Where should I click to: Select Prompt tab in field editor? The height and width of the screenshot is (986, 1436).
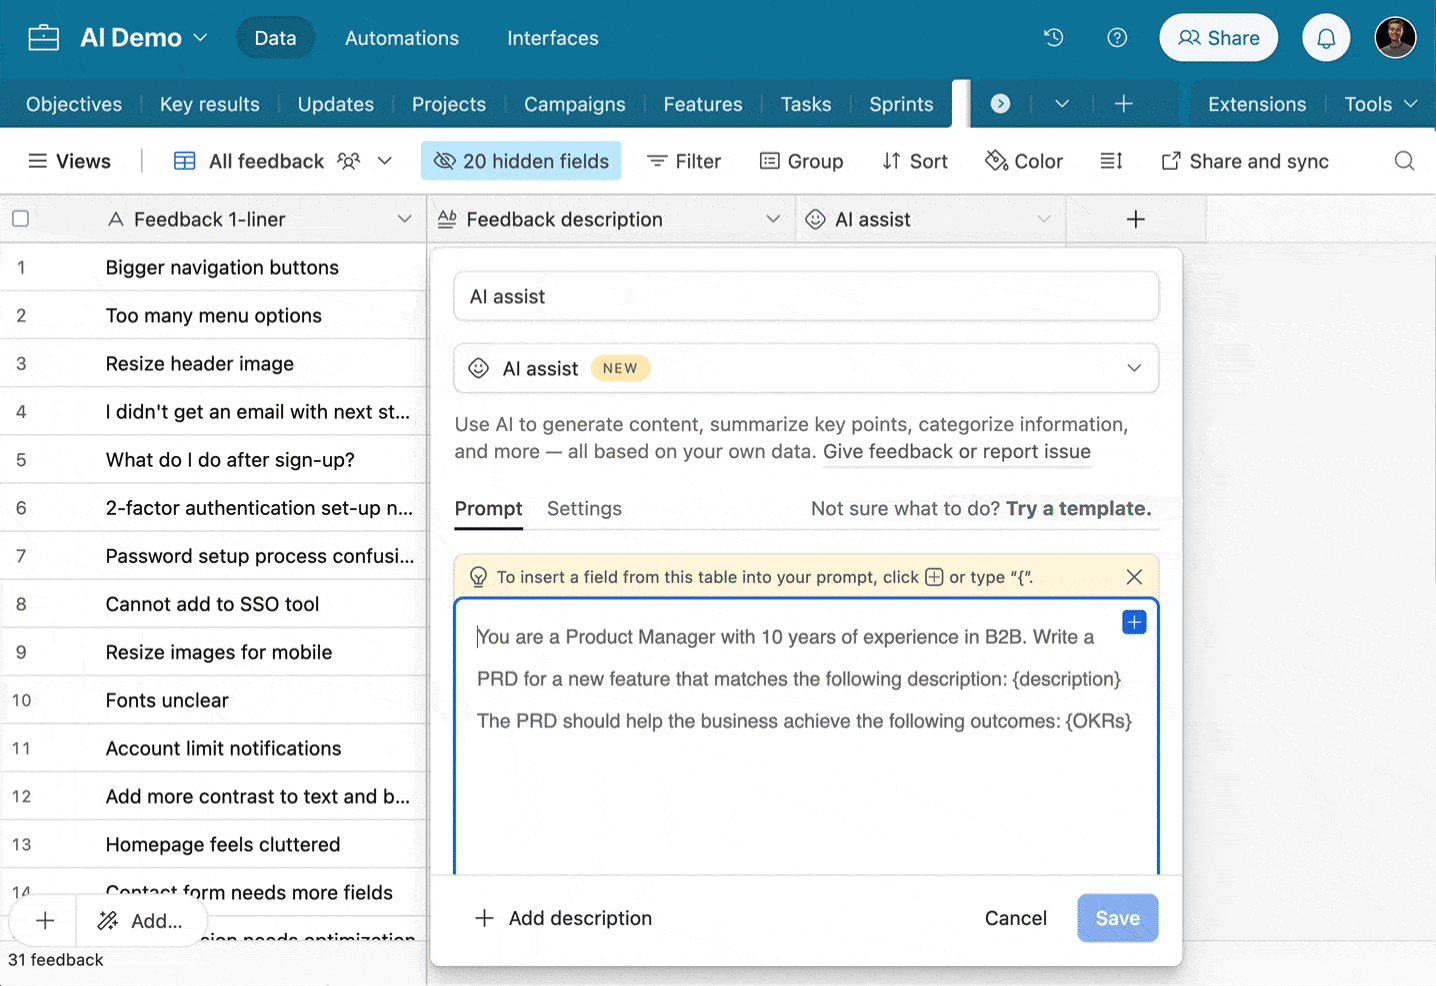(488, 508)
